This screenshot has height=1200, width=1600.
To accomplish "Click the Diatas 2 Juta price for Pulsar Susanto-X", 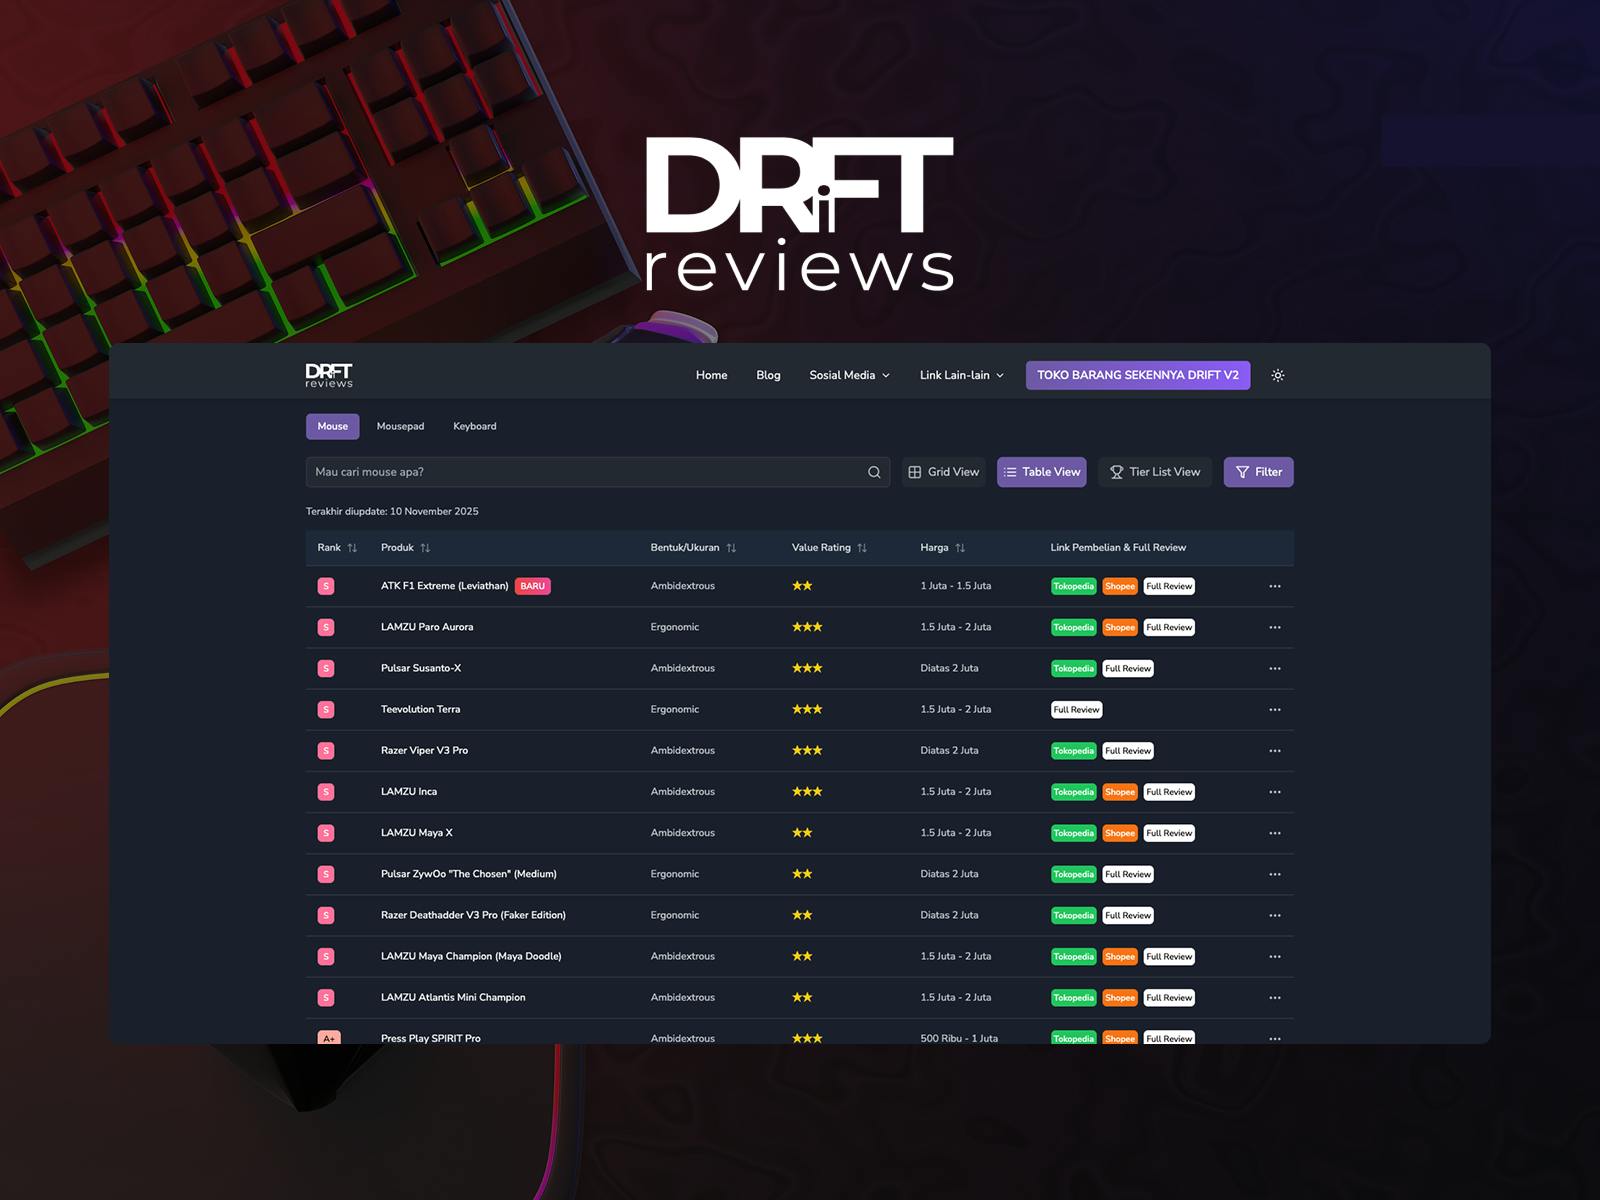I will pos(949,668).
